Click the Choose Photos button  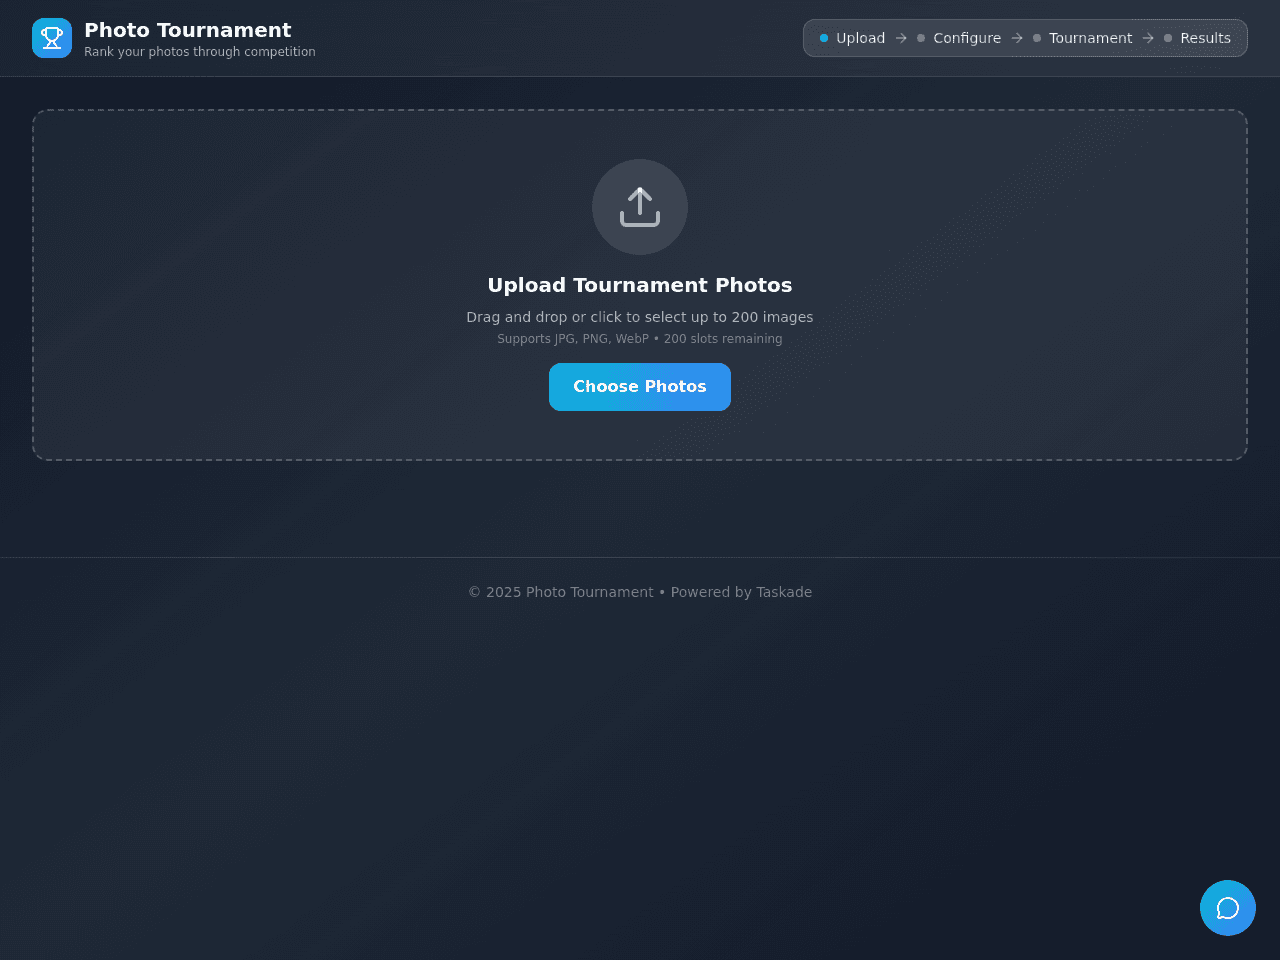640,387
